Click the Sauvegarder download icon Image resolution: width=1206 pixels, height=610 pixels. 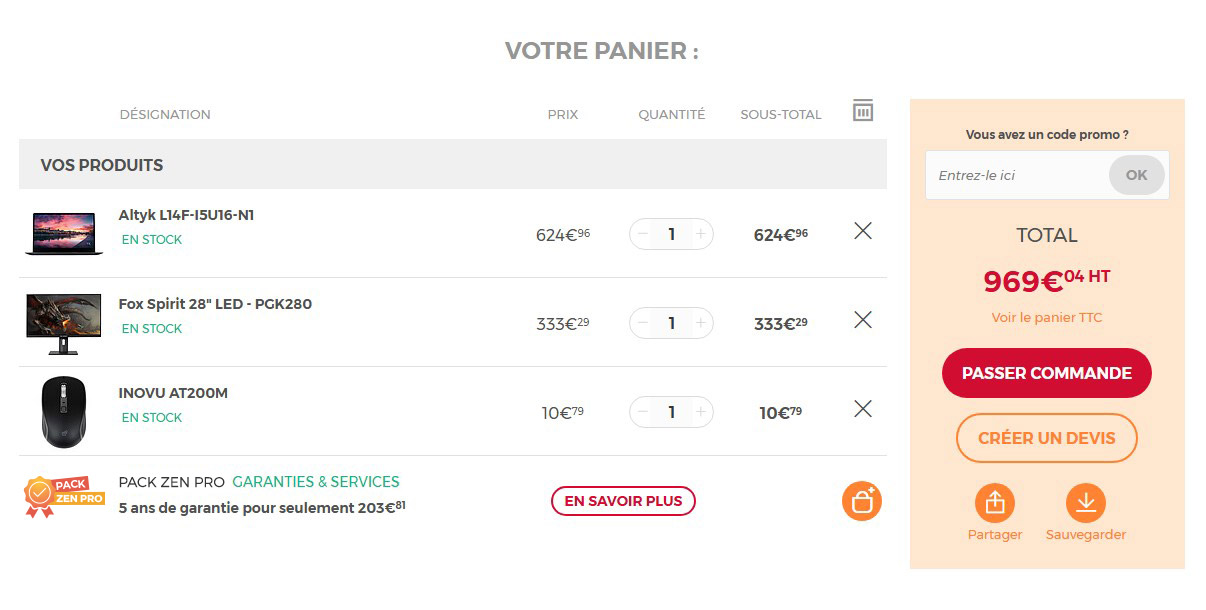coord(1085,503)
